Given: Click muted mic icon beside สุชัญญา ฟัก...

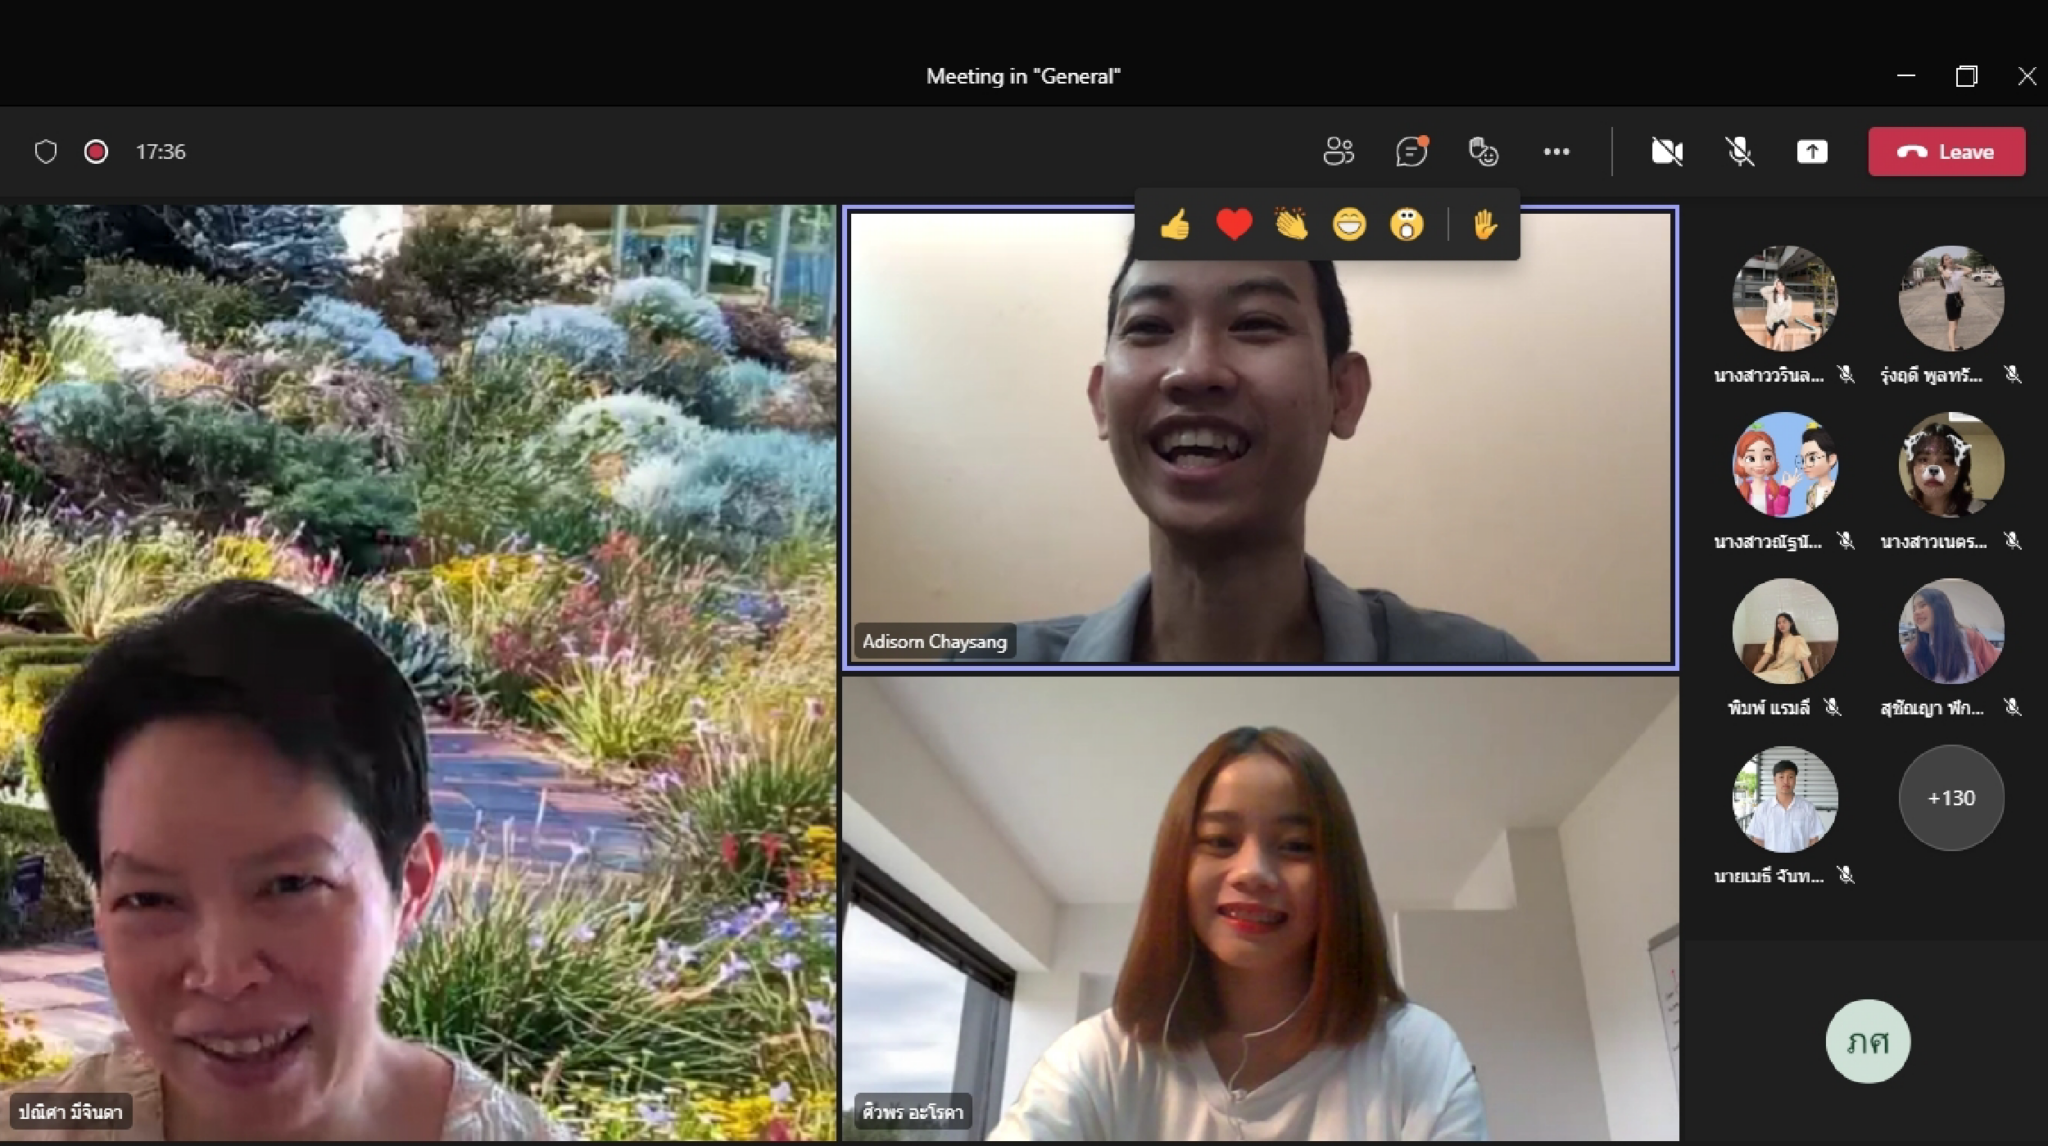Looking at the screenshot, I should (2013, 707).
